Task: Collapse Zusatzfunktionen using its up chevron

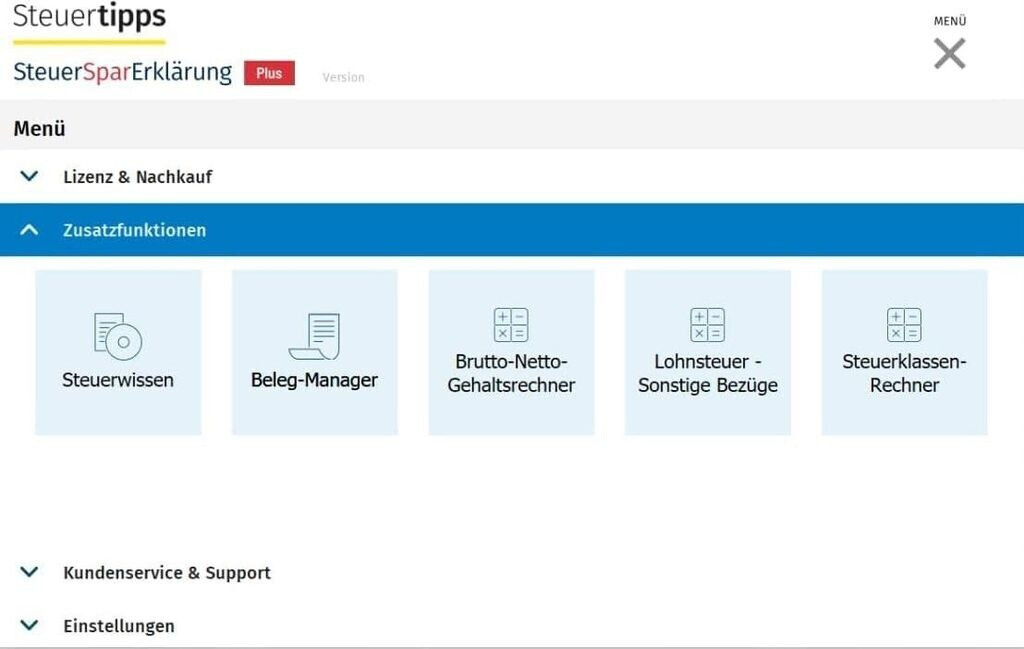Action: pyautogui.click(x=30, y=230)
